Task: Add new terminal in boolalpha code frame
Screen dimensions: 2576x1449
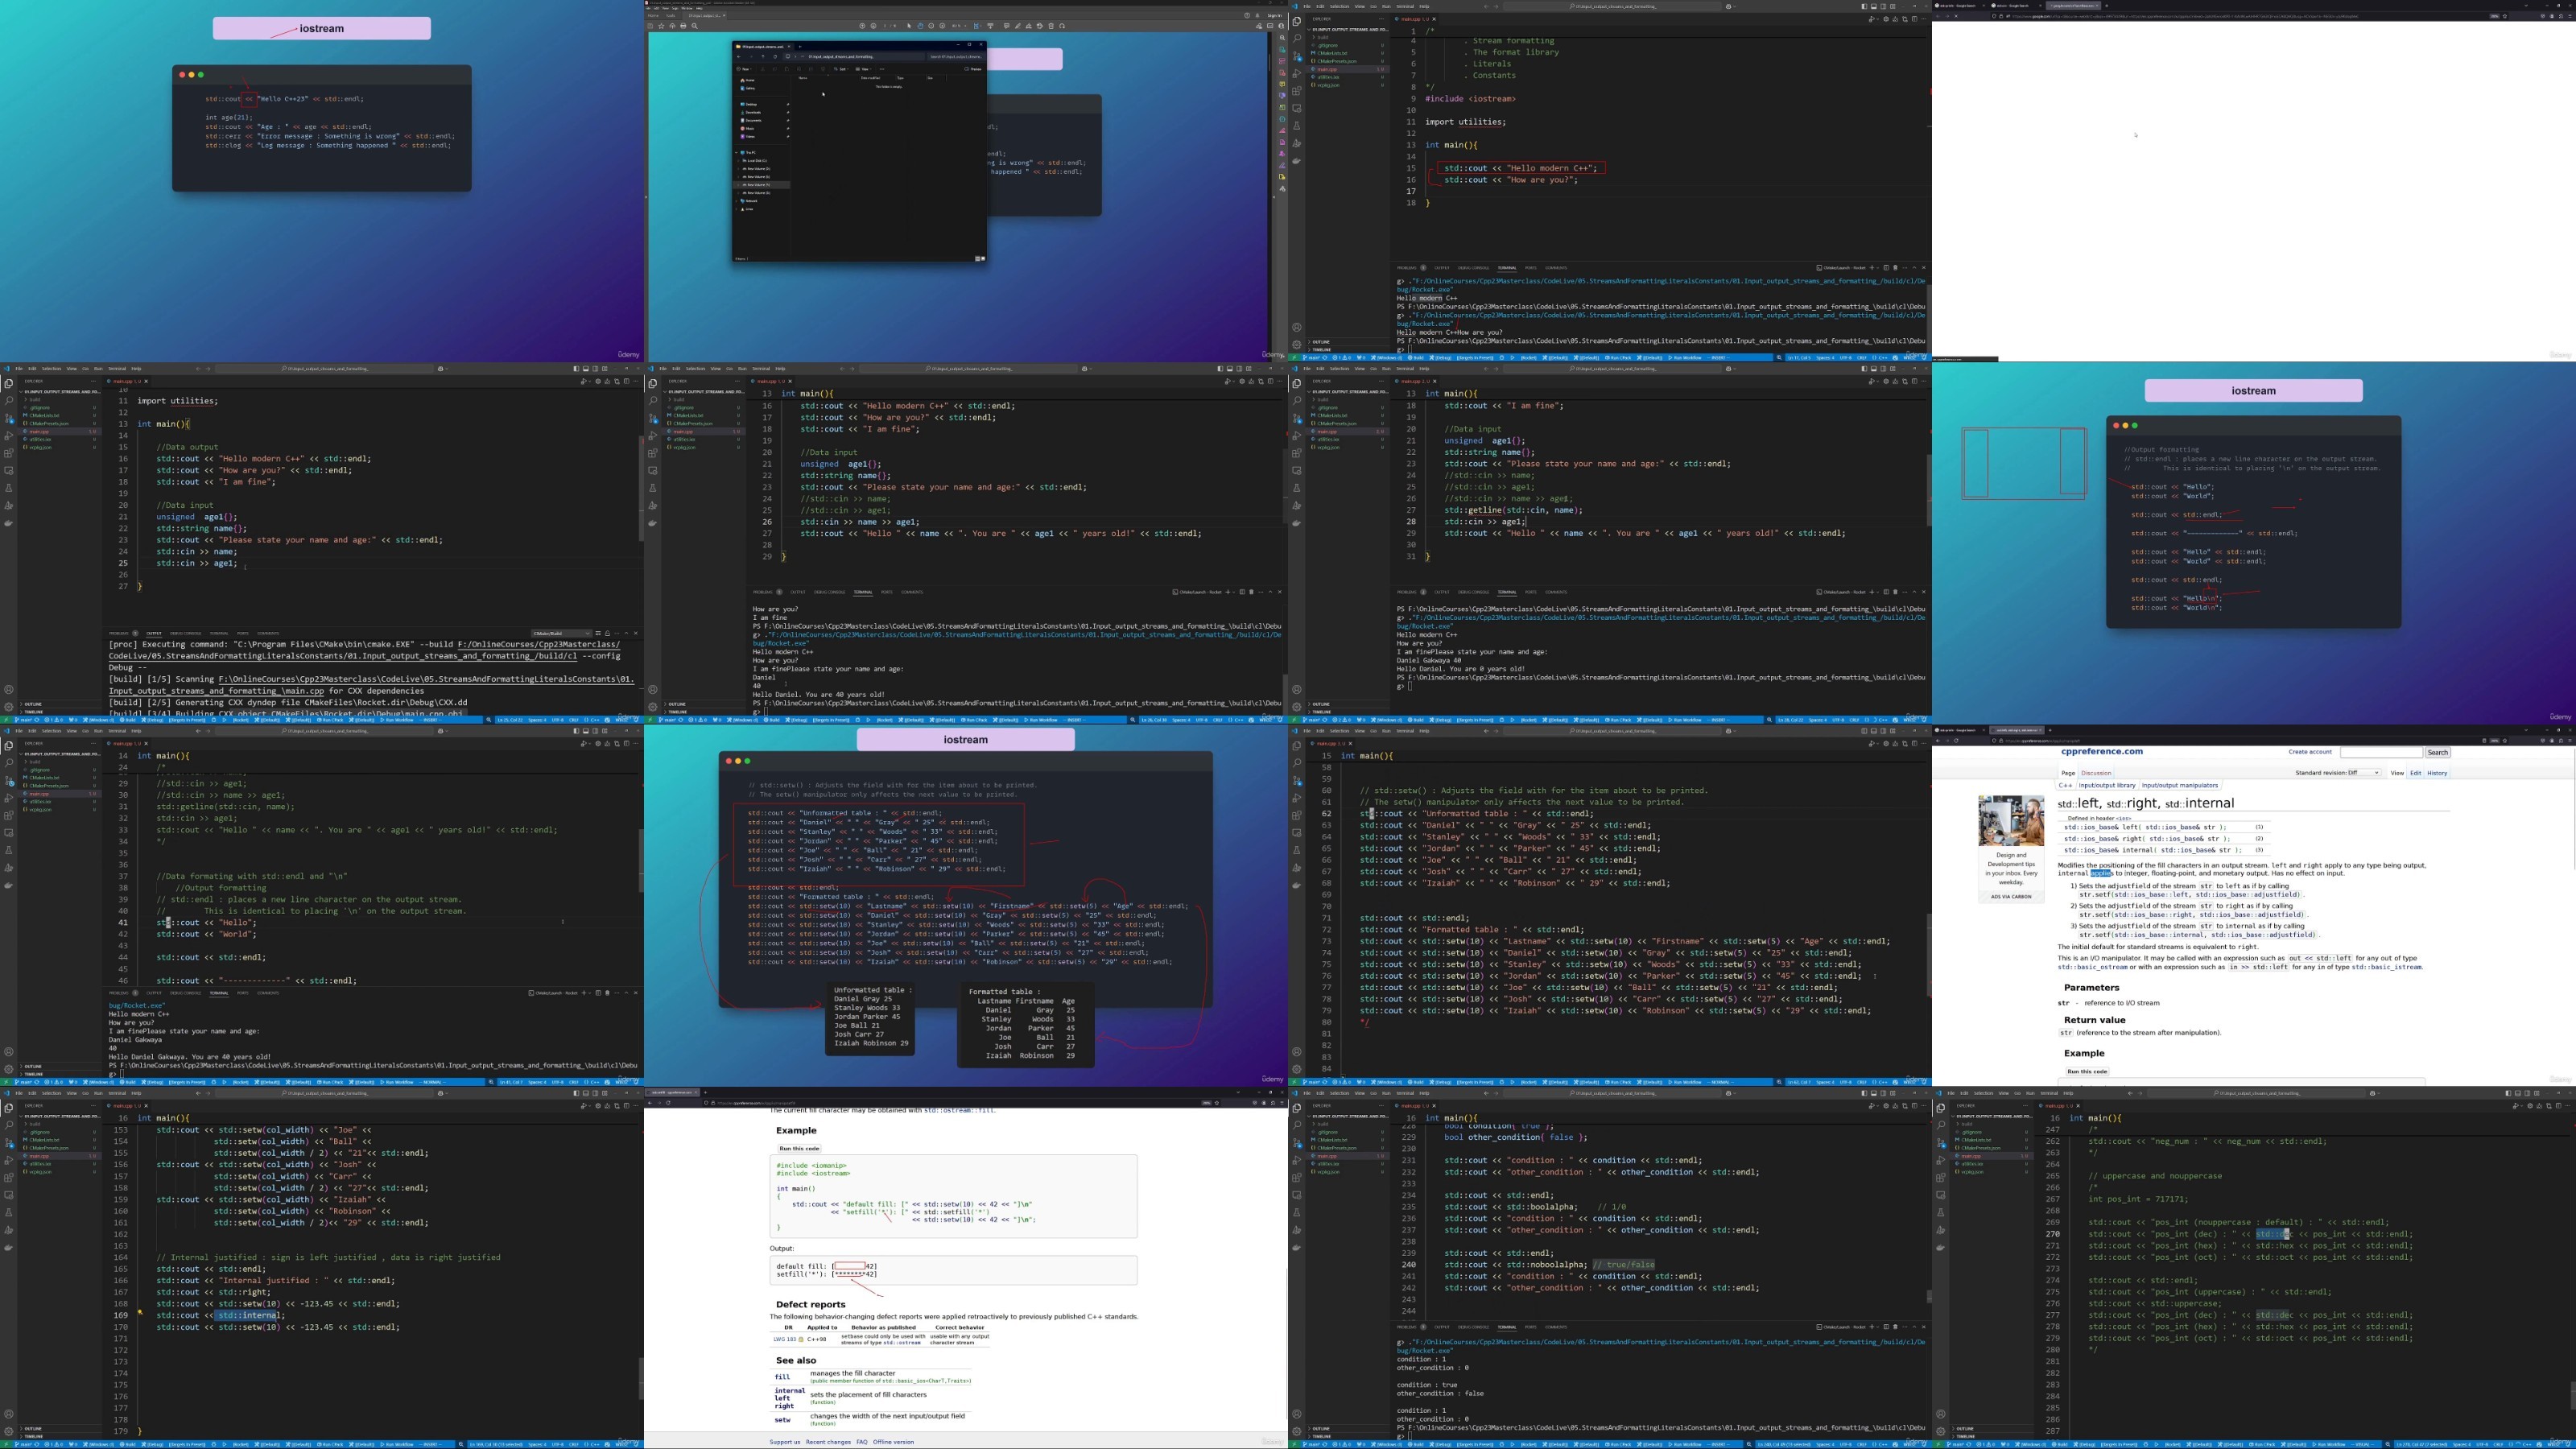Action: pos(1871,1327)
